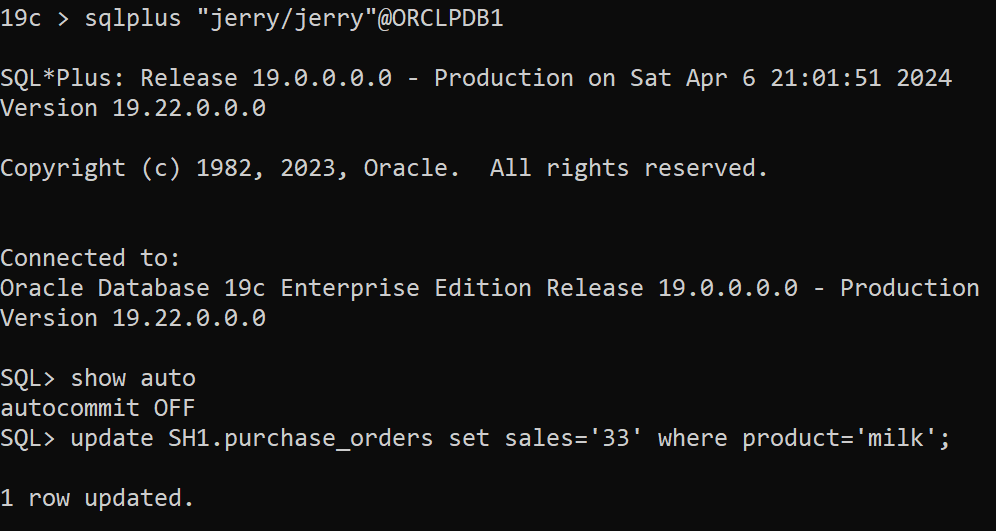The image size is (996, 531).
Task: Click the second "Version 19.22.0.0.0" line
Action: pyautogui.click(x=133, y=318)
